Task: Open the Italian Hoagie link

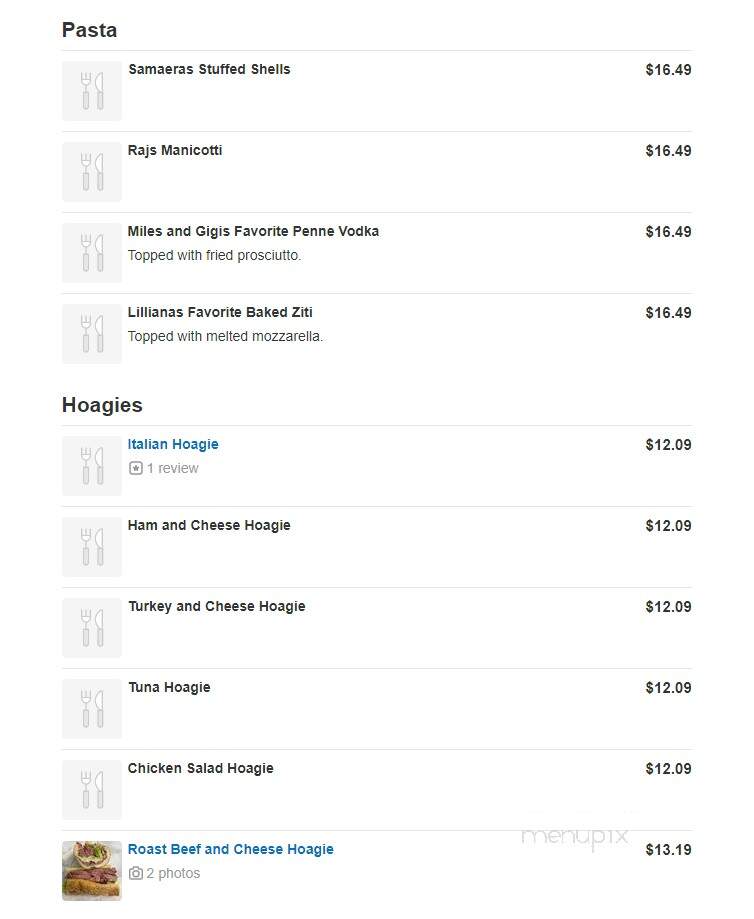Action: [x=173, y=444]
